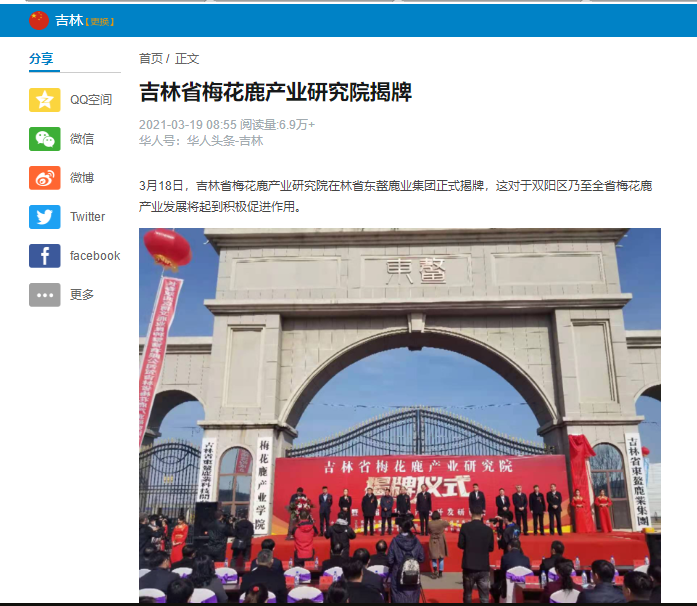
Task: Open more share options ellipsis icon
Action: coord(45,295)
